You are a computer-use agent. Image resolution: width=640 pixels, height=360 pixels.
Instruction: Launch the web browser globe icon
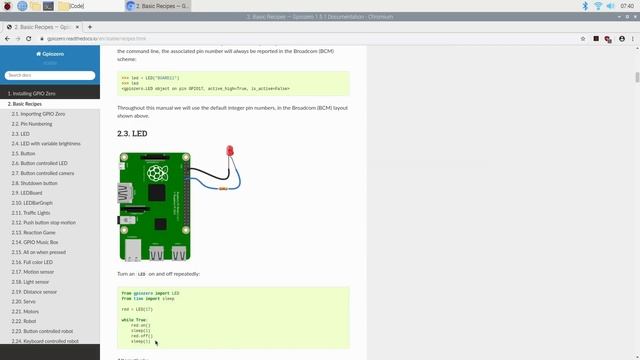(22, 6)
